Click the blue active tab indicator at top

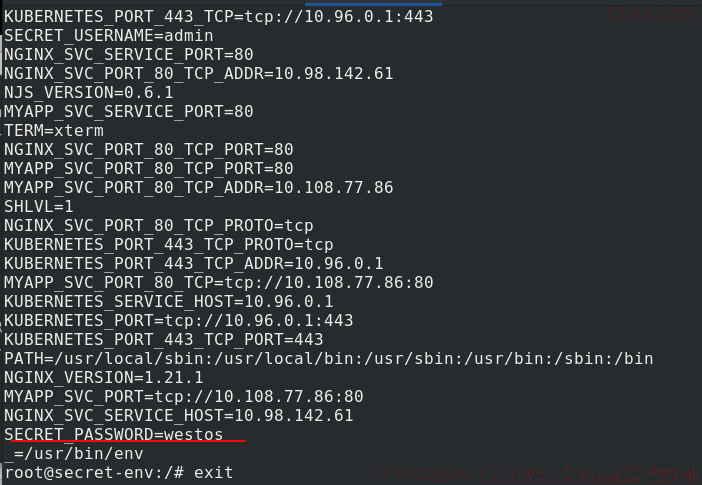[373, 4]
